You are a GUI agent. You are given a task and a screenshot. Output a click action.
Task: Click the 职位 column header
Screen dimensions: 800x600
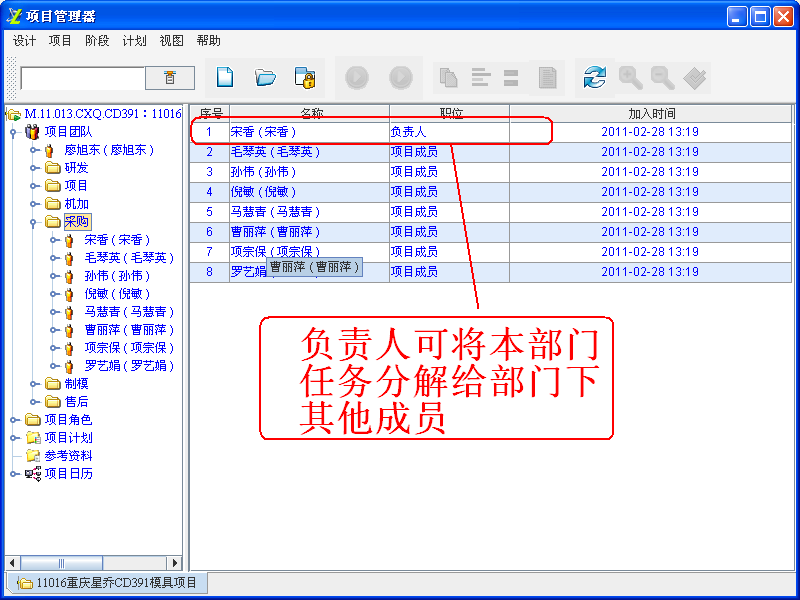[x=449, y=114]
